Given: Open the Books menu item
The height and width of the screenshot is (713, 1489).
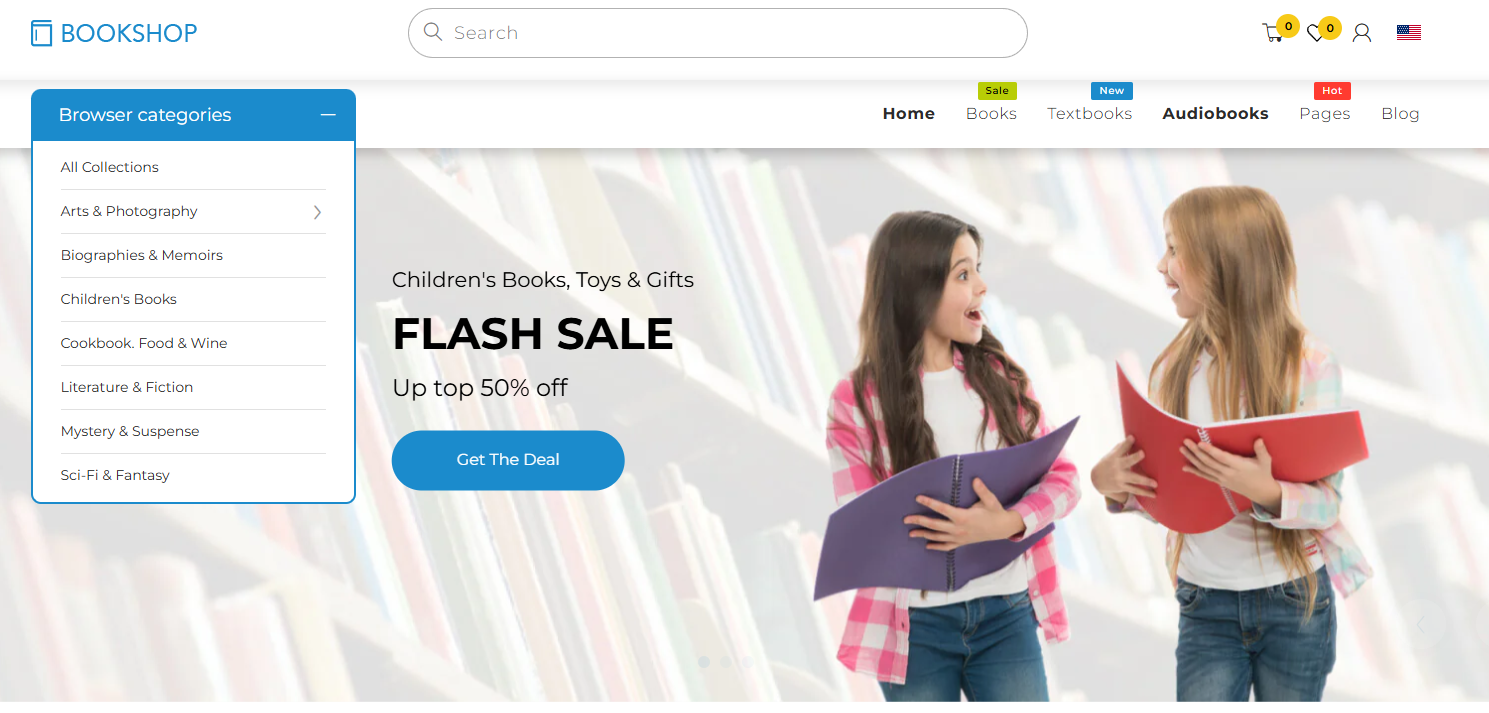Looking at the screenshot, I should (991, 114).
